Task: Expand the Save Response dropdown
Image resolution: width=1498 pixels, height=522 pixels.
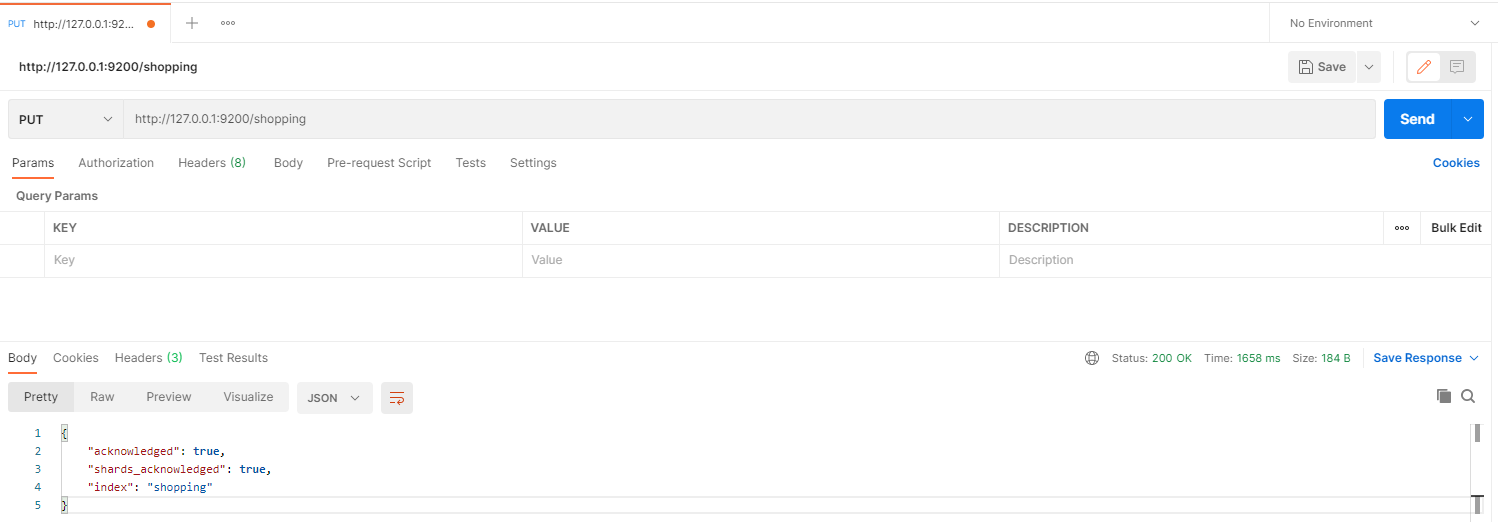Action: [1427, 358]
